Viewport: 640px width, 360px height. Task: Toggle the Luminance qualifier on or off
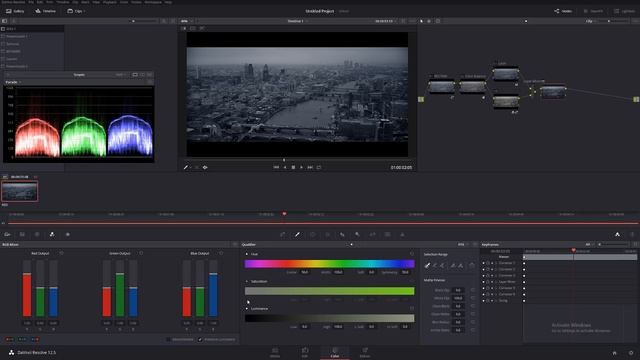pyautogui.click(x=247, y=309)
